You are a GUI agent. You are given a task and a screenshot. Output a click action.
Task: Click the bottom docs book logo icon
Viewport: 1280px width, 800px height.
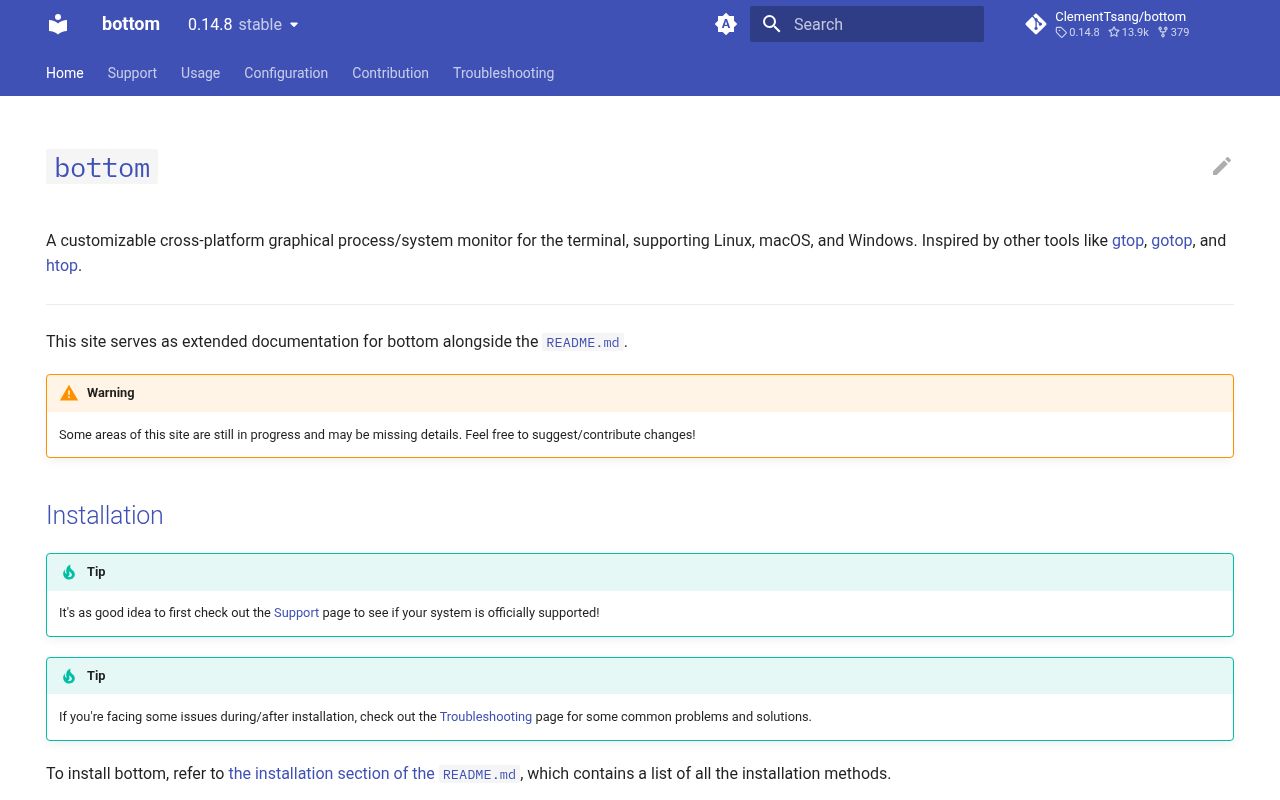pos(58,24)
